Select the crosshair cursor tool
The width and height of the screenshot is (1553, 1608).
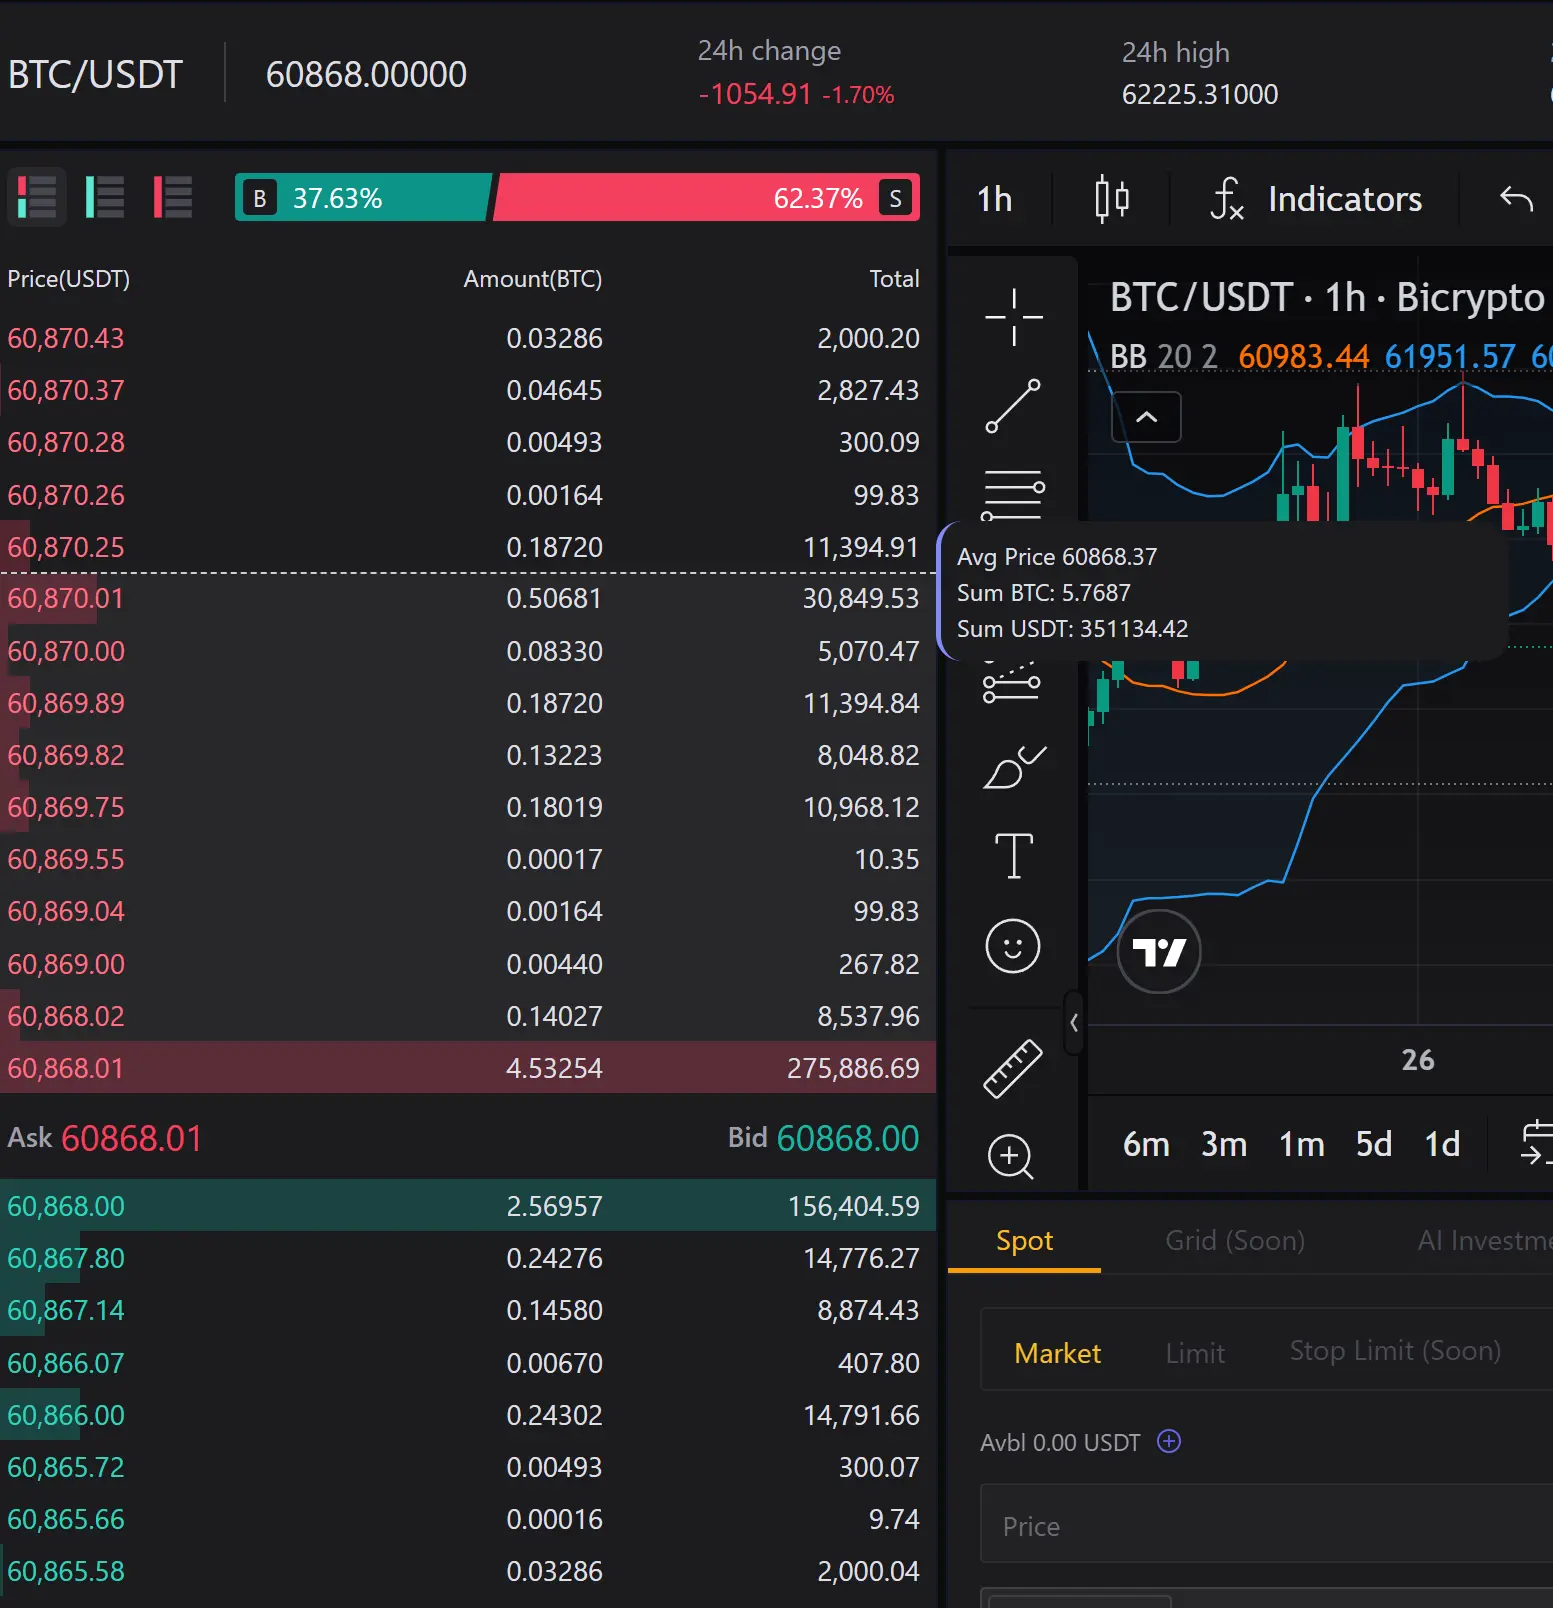[1013, 317]
